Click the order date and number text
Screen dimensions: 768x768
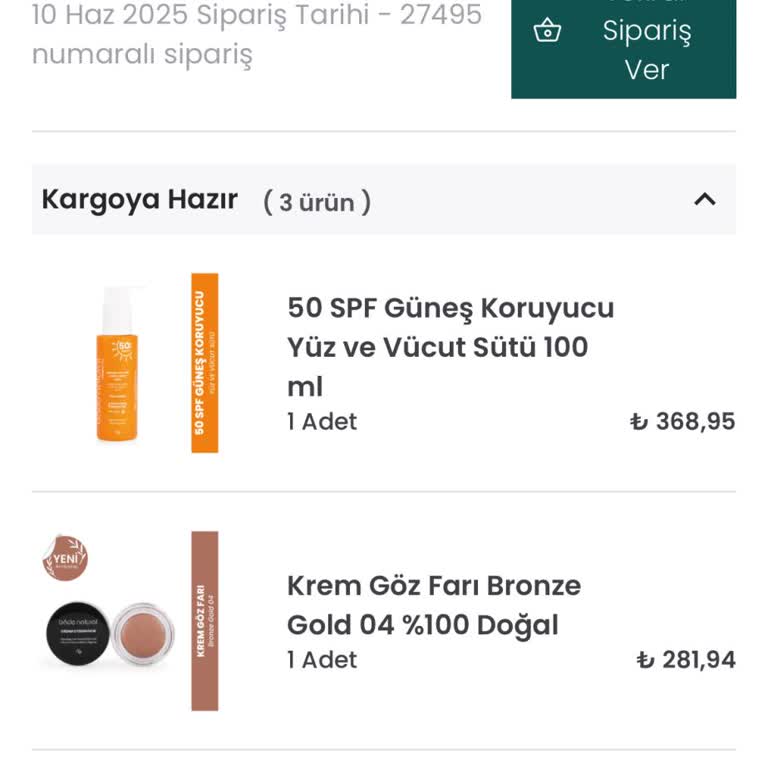(x=256, y=34)
